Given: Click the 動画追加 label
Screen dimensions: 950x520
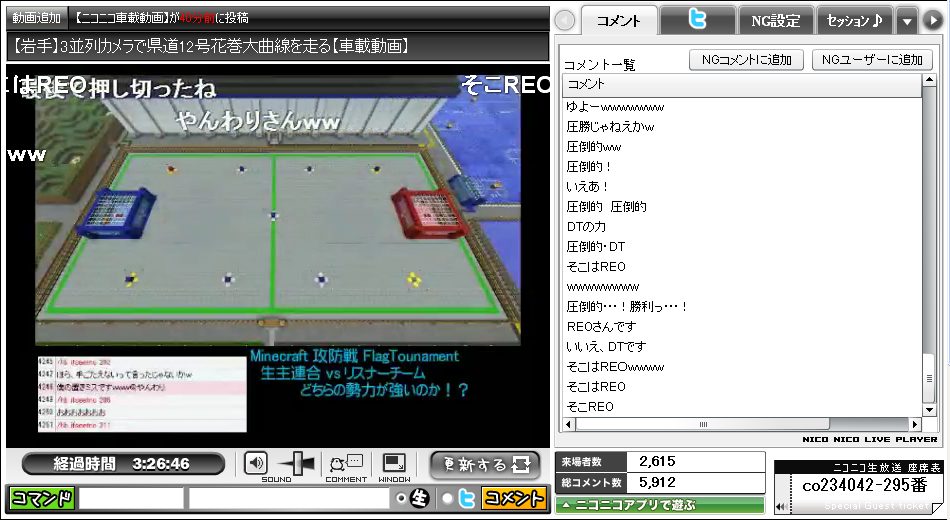Looking at the screenshot, I should click(x=36, y=18).
